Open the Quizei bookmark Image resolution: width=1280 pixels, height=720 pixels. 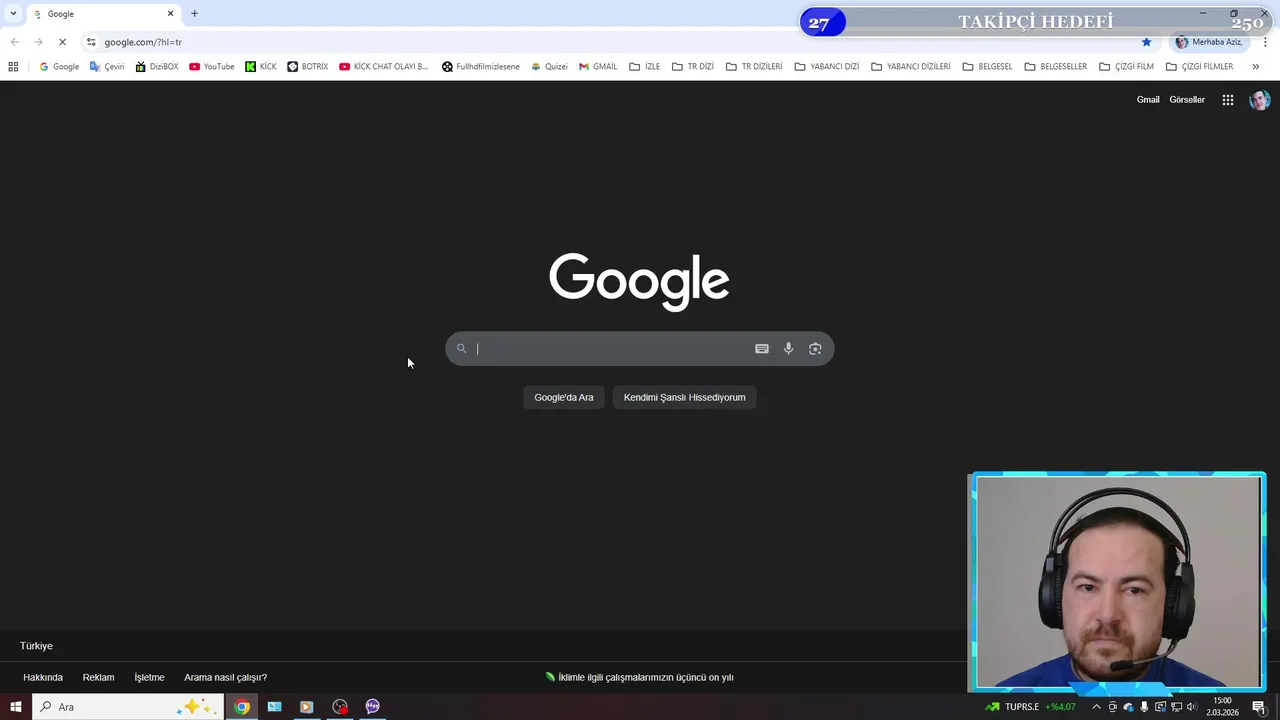tap(549, 67)
